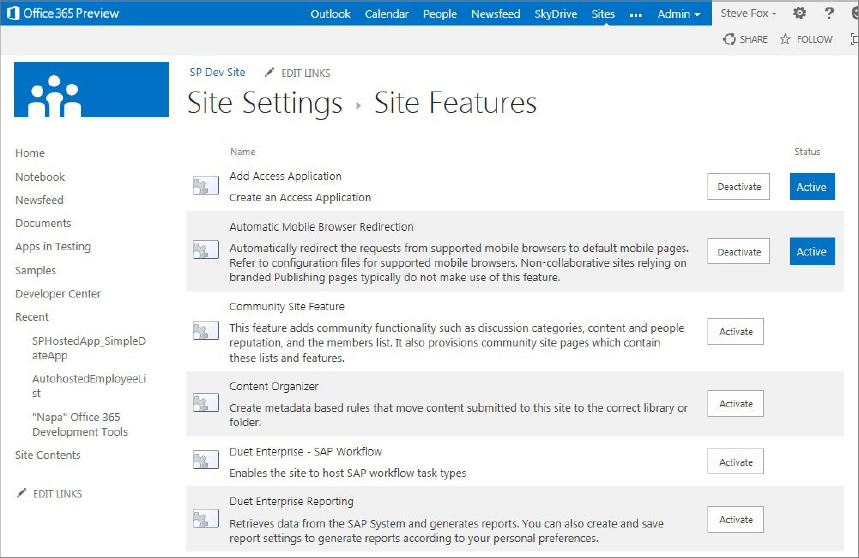The height and width of the screenshot is (558, 859).
Task: Open Notebook in left navigation
Action: coord(40,177)
